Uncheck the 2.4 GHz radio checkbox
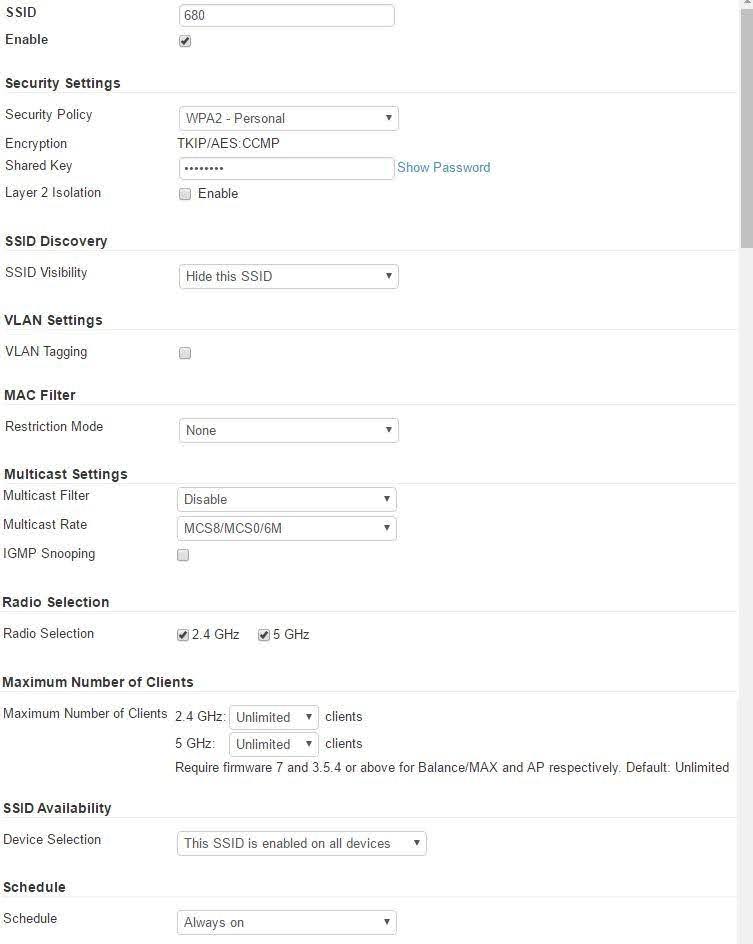 click(x=183, y=635)
